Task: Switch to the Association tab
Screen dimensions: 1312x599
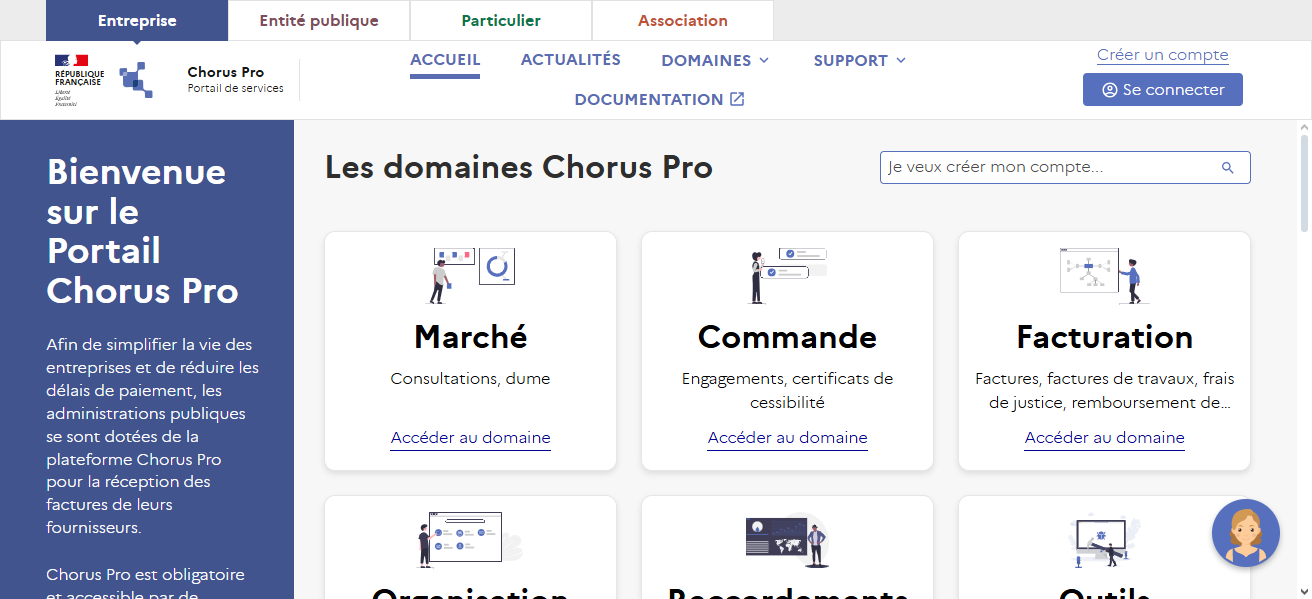Action: tap(683, 20)
